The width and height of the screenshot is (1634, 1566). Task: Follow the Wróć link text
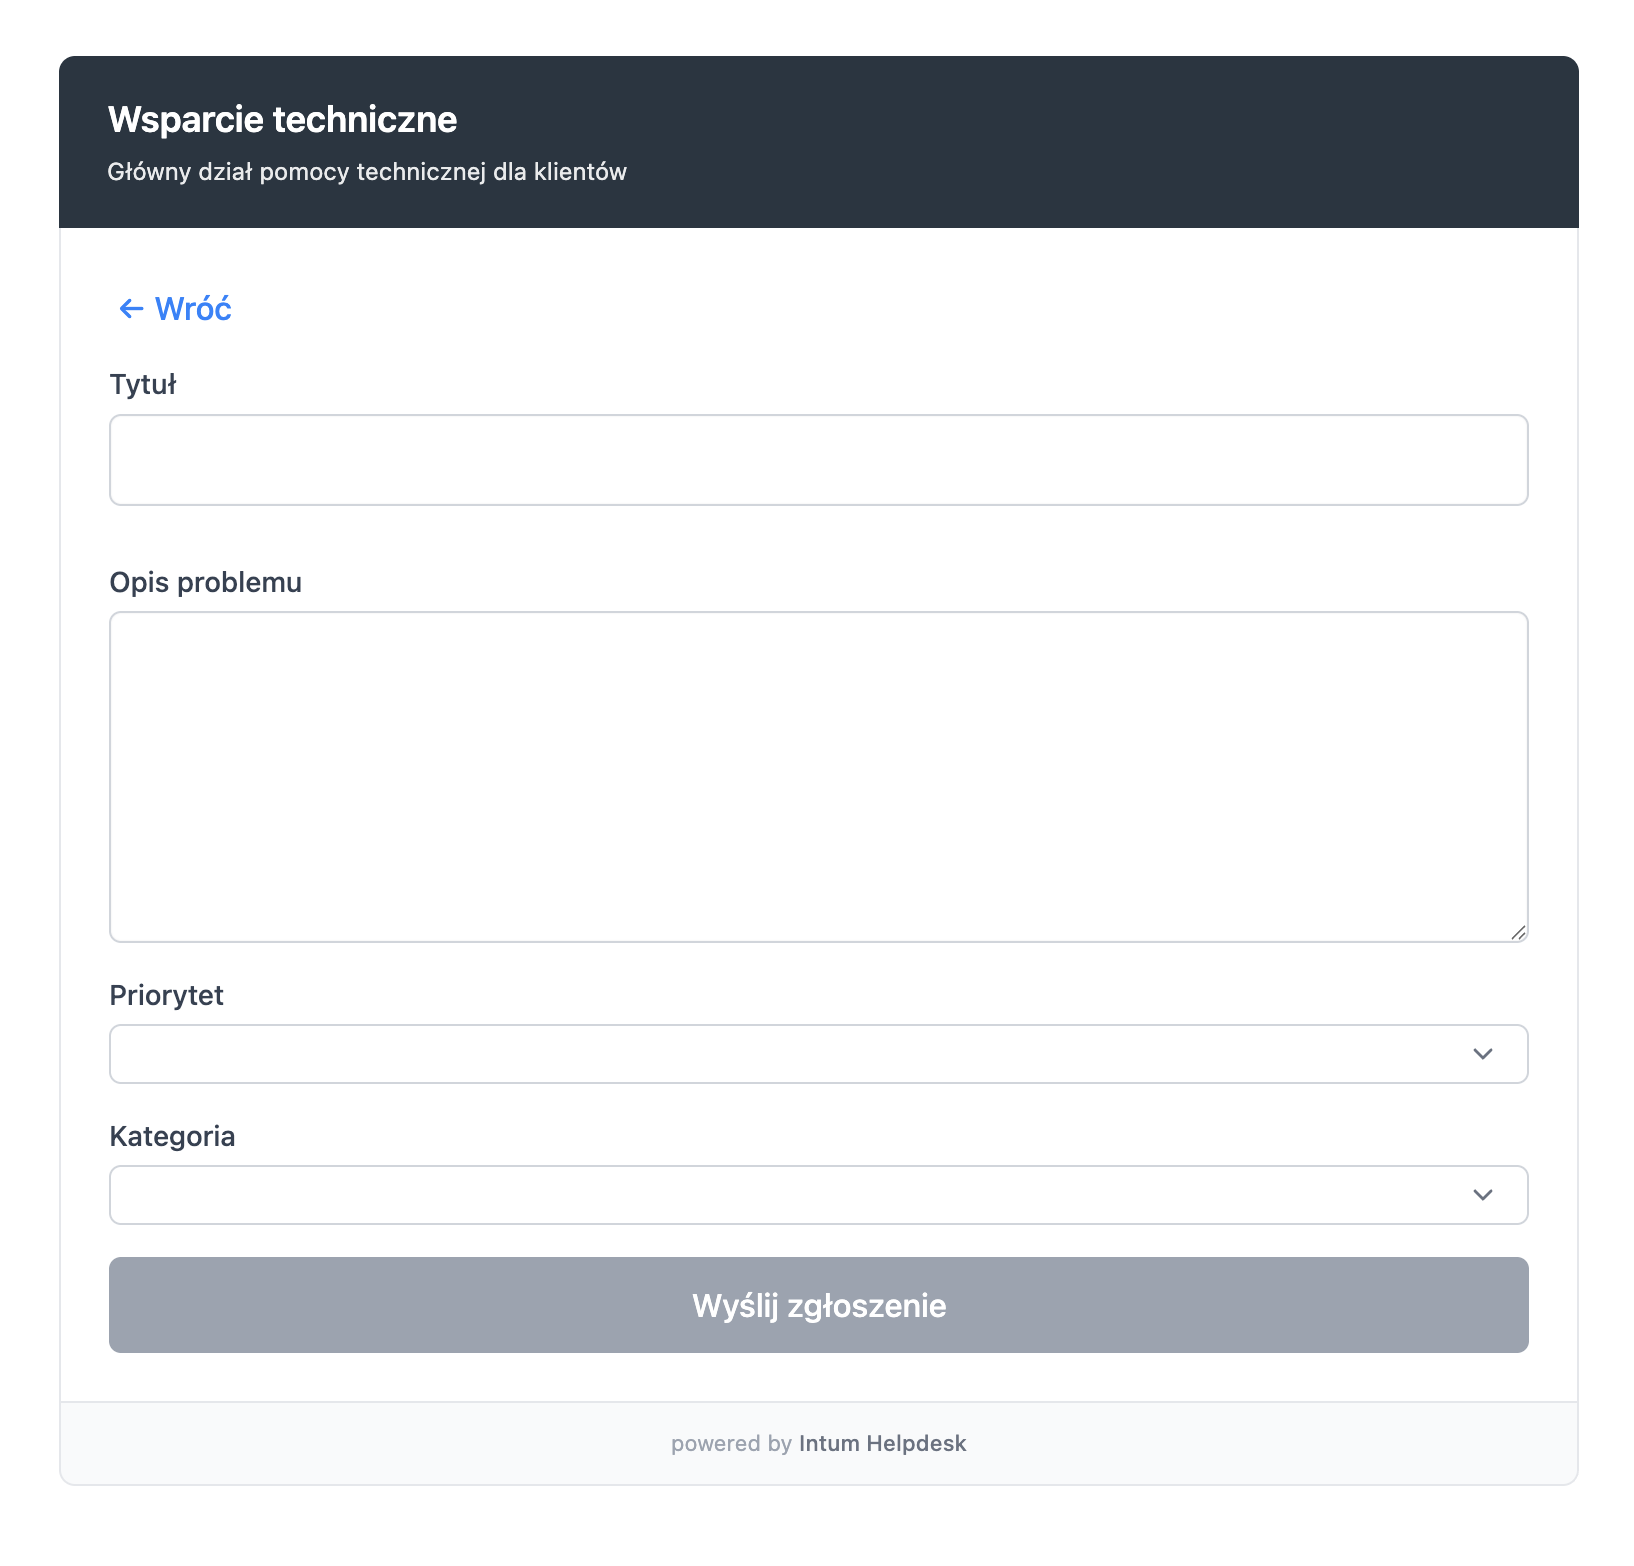193,309
